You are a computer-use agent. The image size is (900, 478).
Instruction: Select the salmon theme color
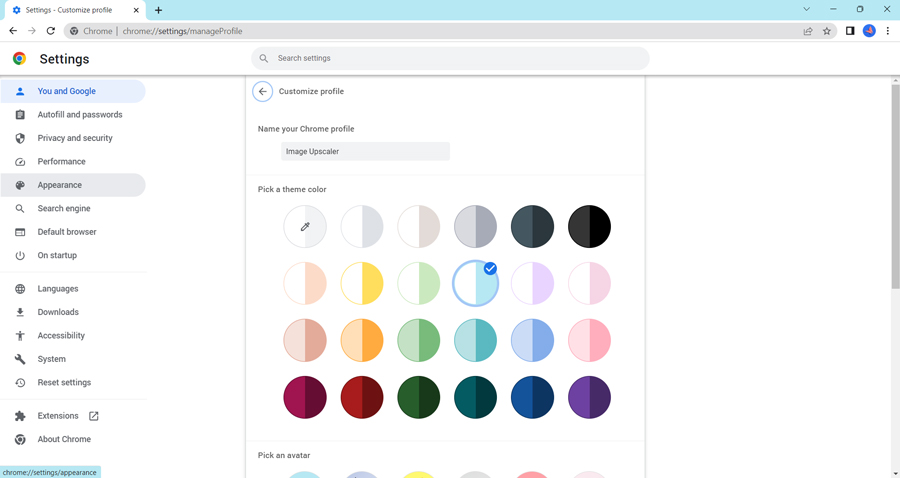pos(305,340)
